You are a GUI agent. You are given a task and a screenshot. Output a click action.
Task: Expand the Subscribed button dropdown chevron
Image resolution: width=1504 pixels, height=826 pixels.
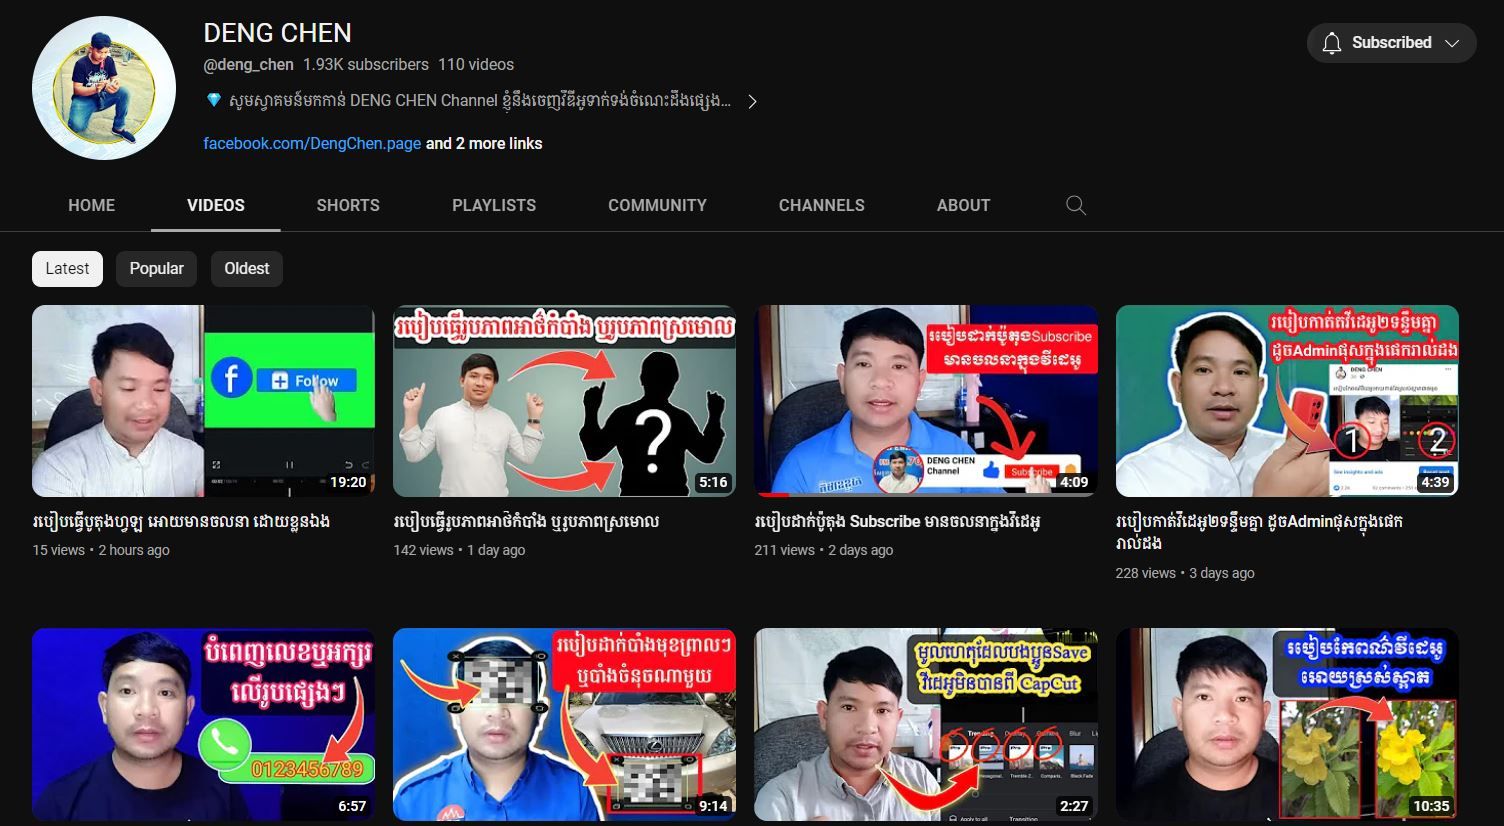click(x=1452, y=43)
